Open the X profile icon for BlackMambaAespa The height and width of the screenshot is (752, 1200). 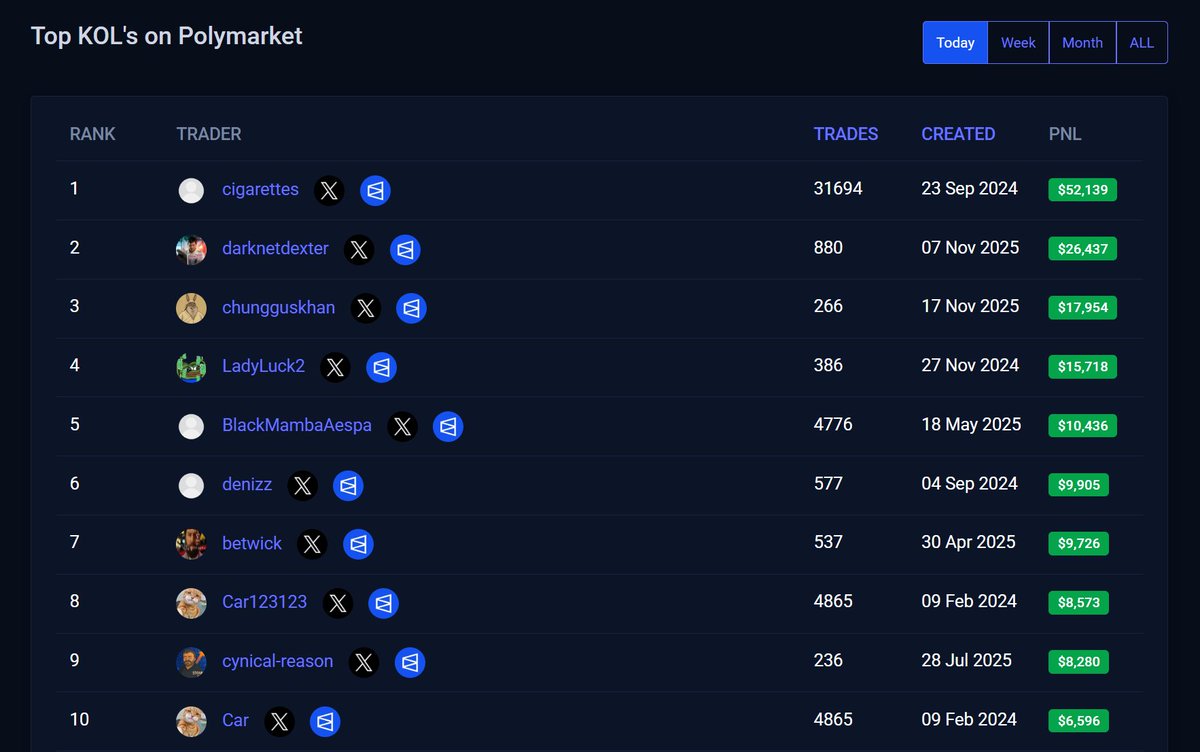[x=402, y=426]
